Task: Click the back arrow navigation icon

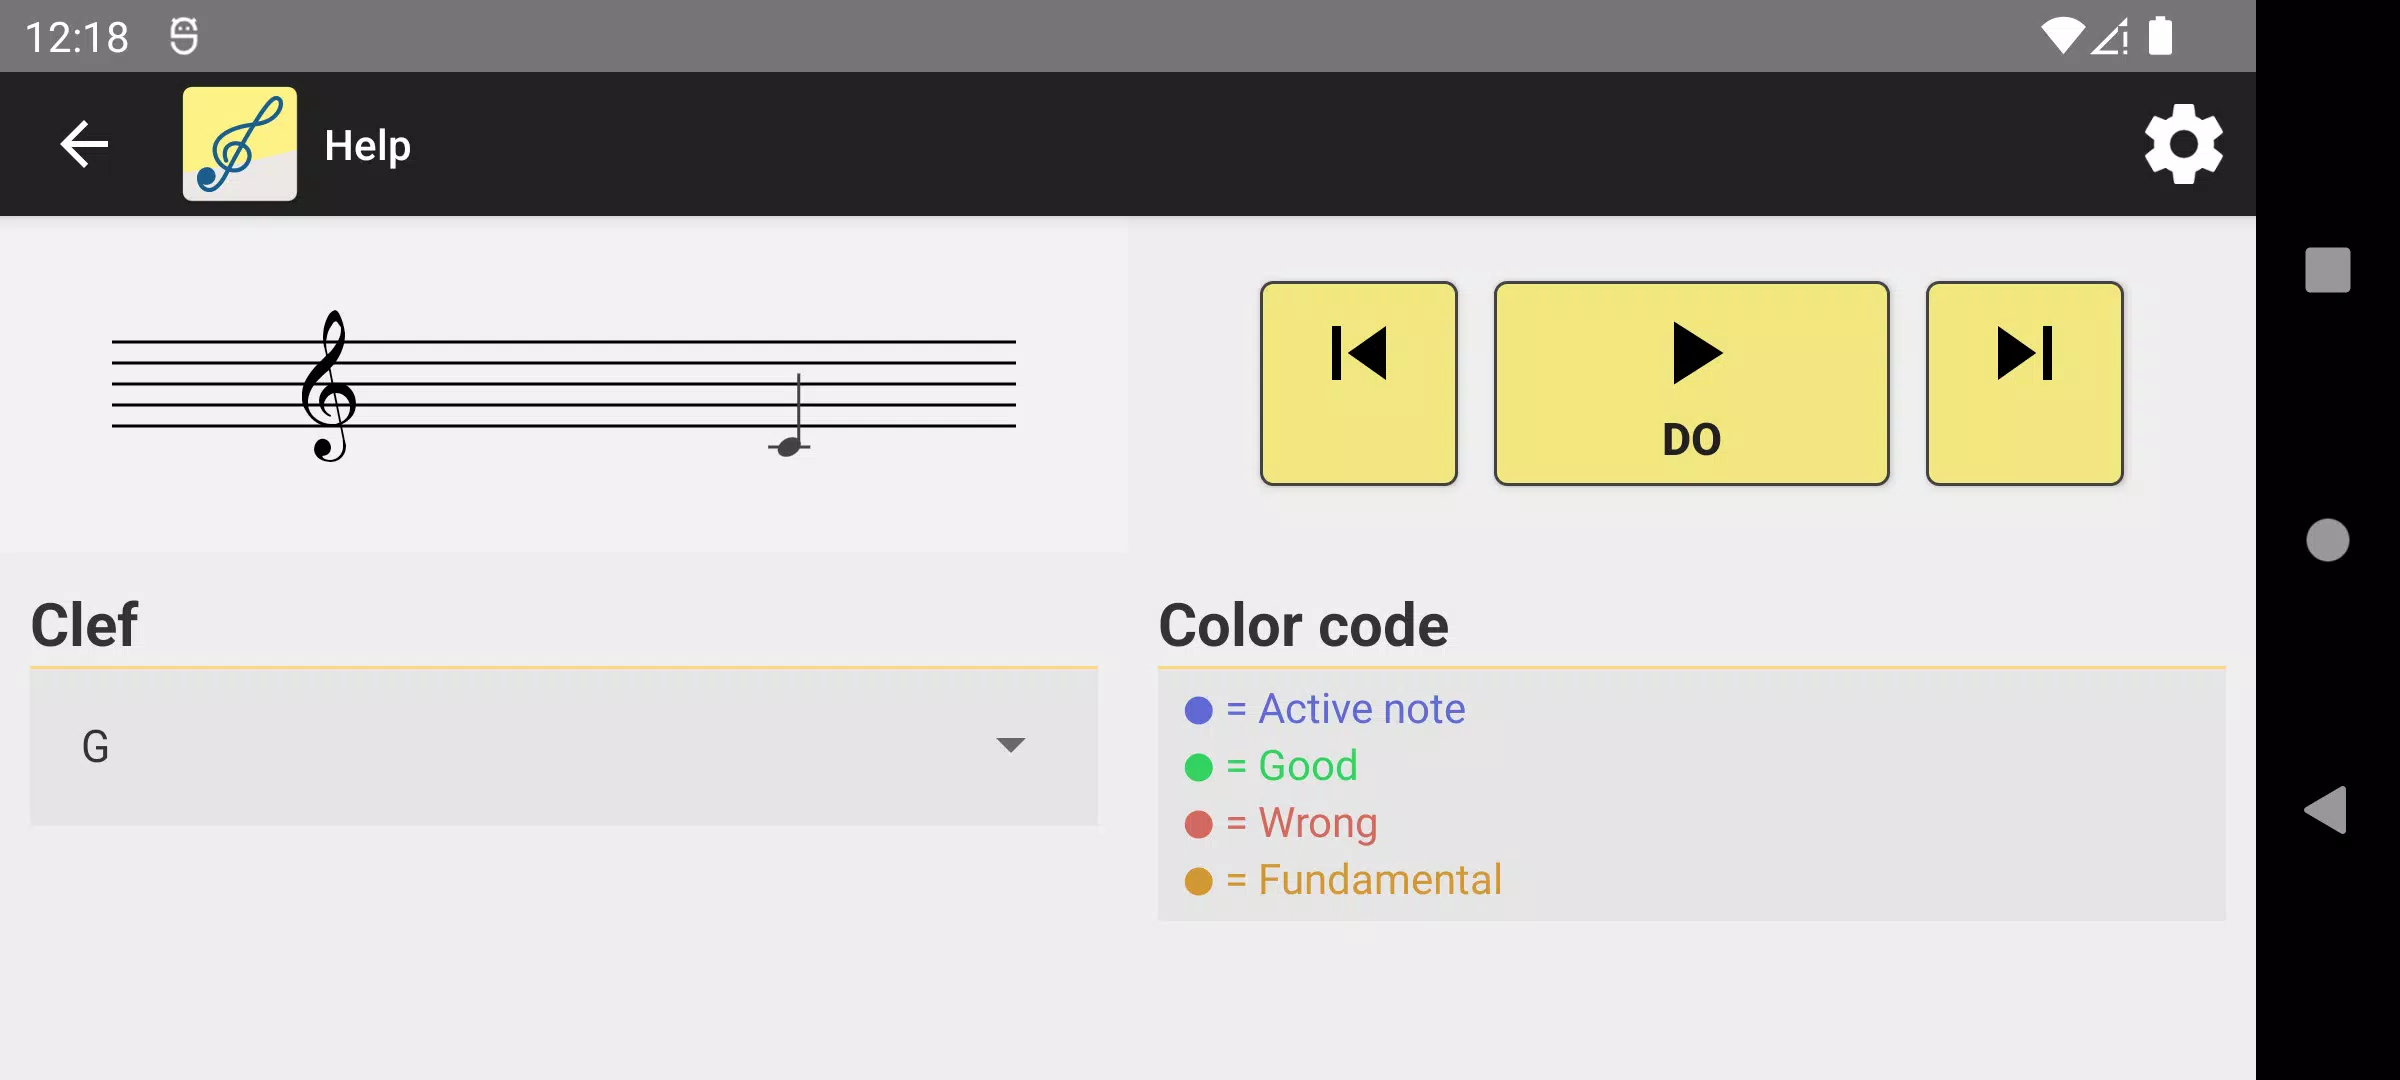Action: [86, 144]
